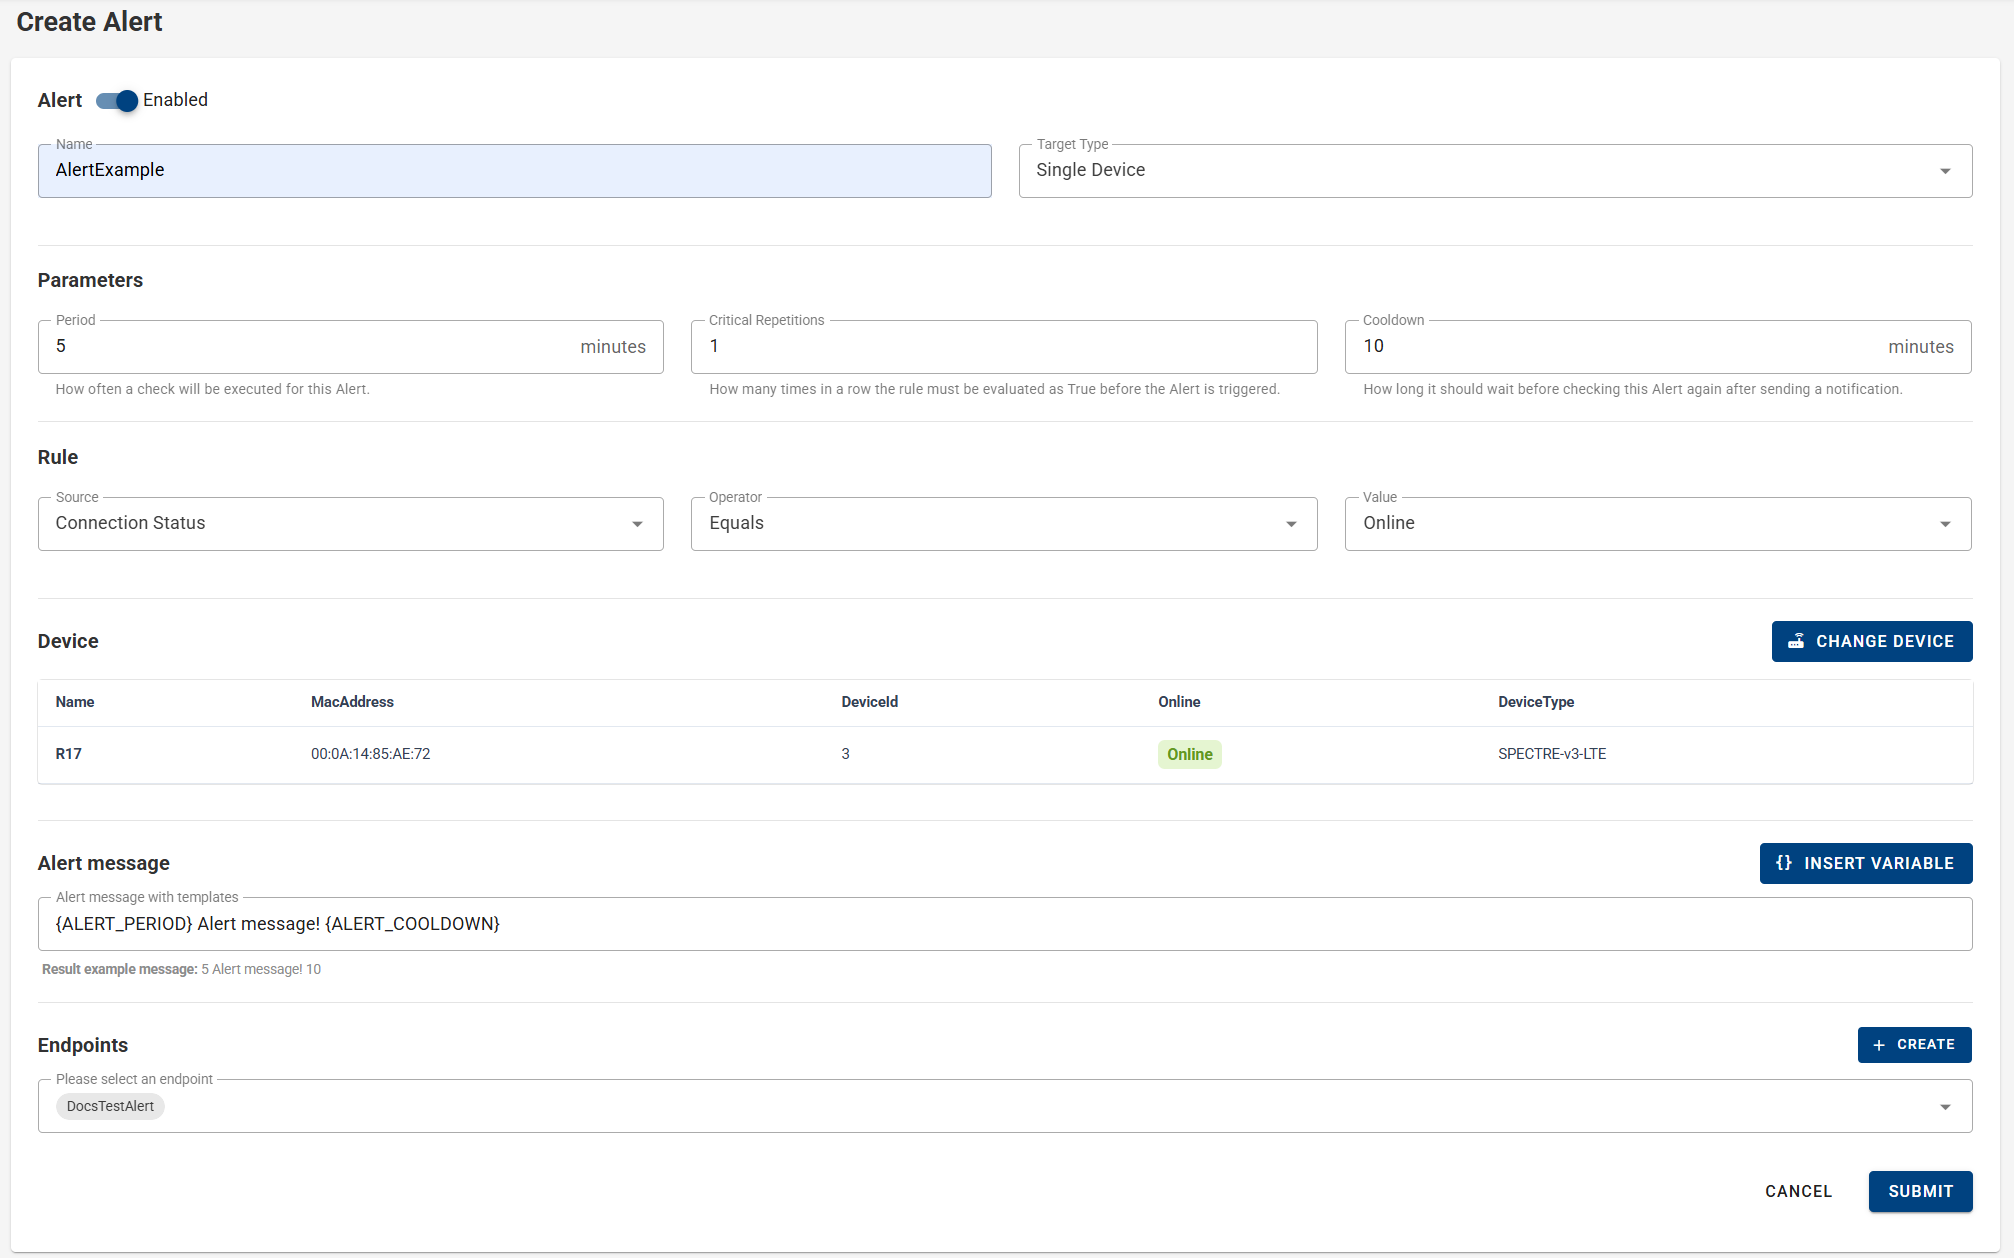2014x1258 pixels.
Task: Select the DocsTestAlert endpoint chip
Action: click(110, 1106)
